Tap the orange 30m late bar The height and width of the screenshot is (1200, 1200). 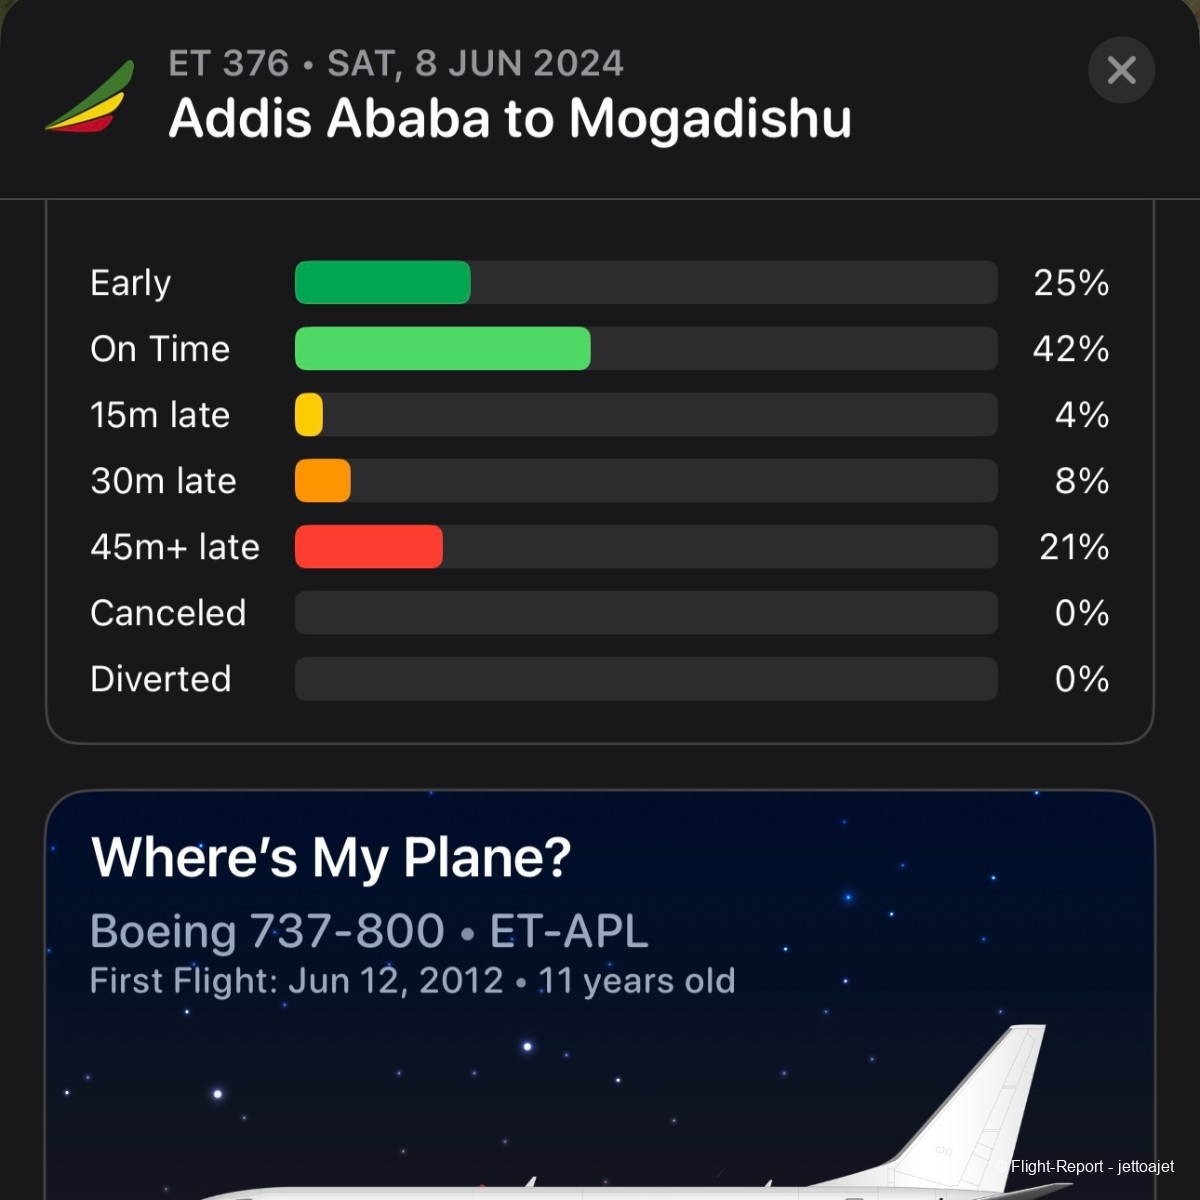(323, 481)
